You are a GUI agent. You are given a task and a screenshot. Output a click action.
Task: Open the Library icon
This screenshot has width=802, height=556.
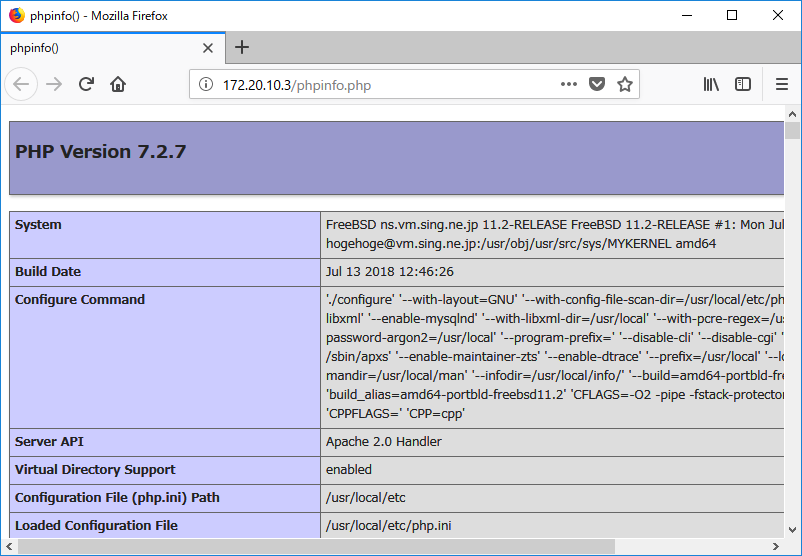[711, 84]
